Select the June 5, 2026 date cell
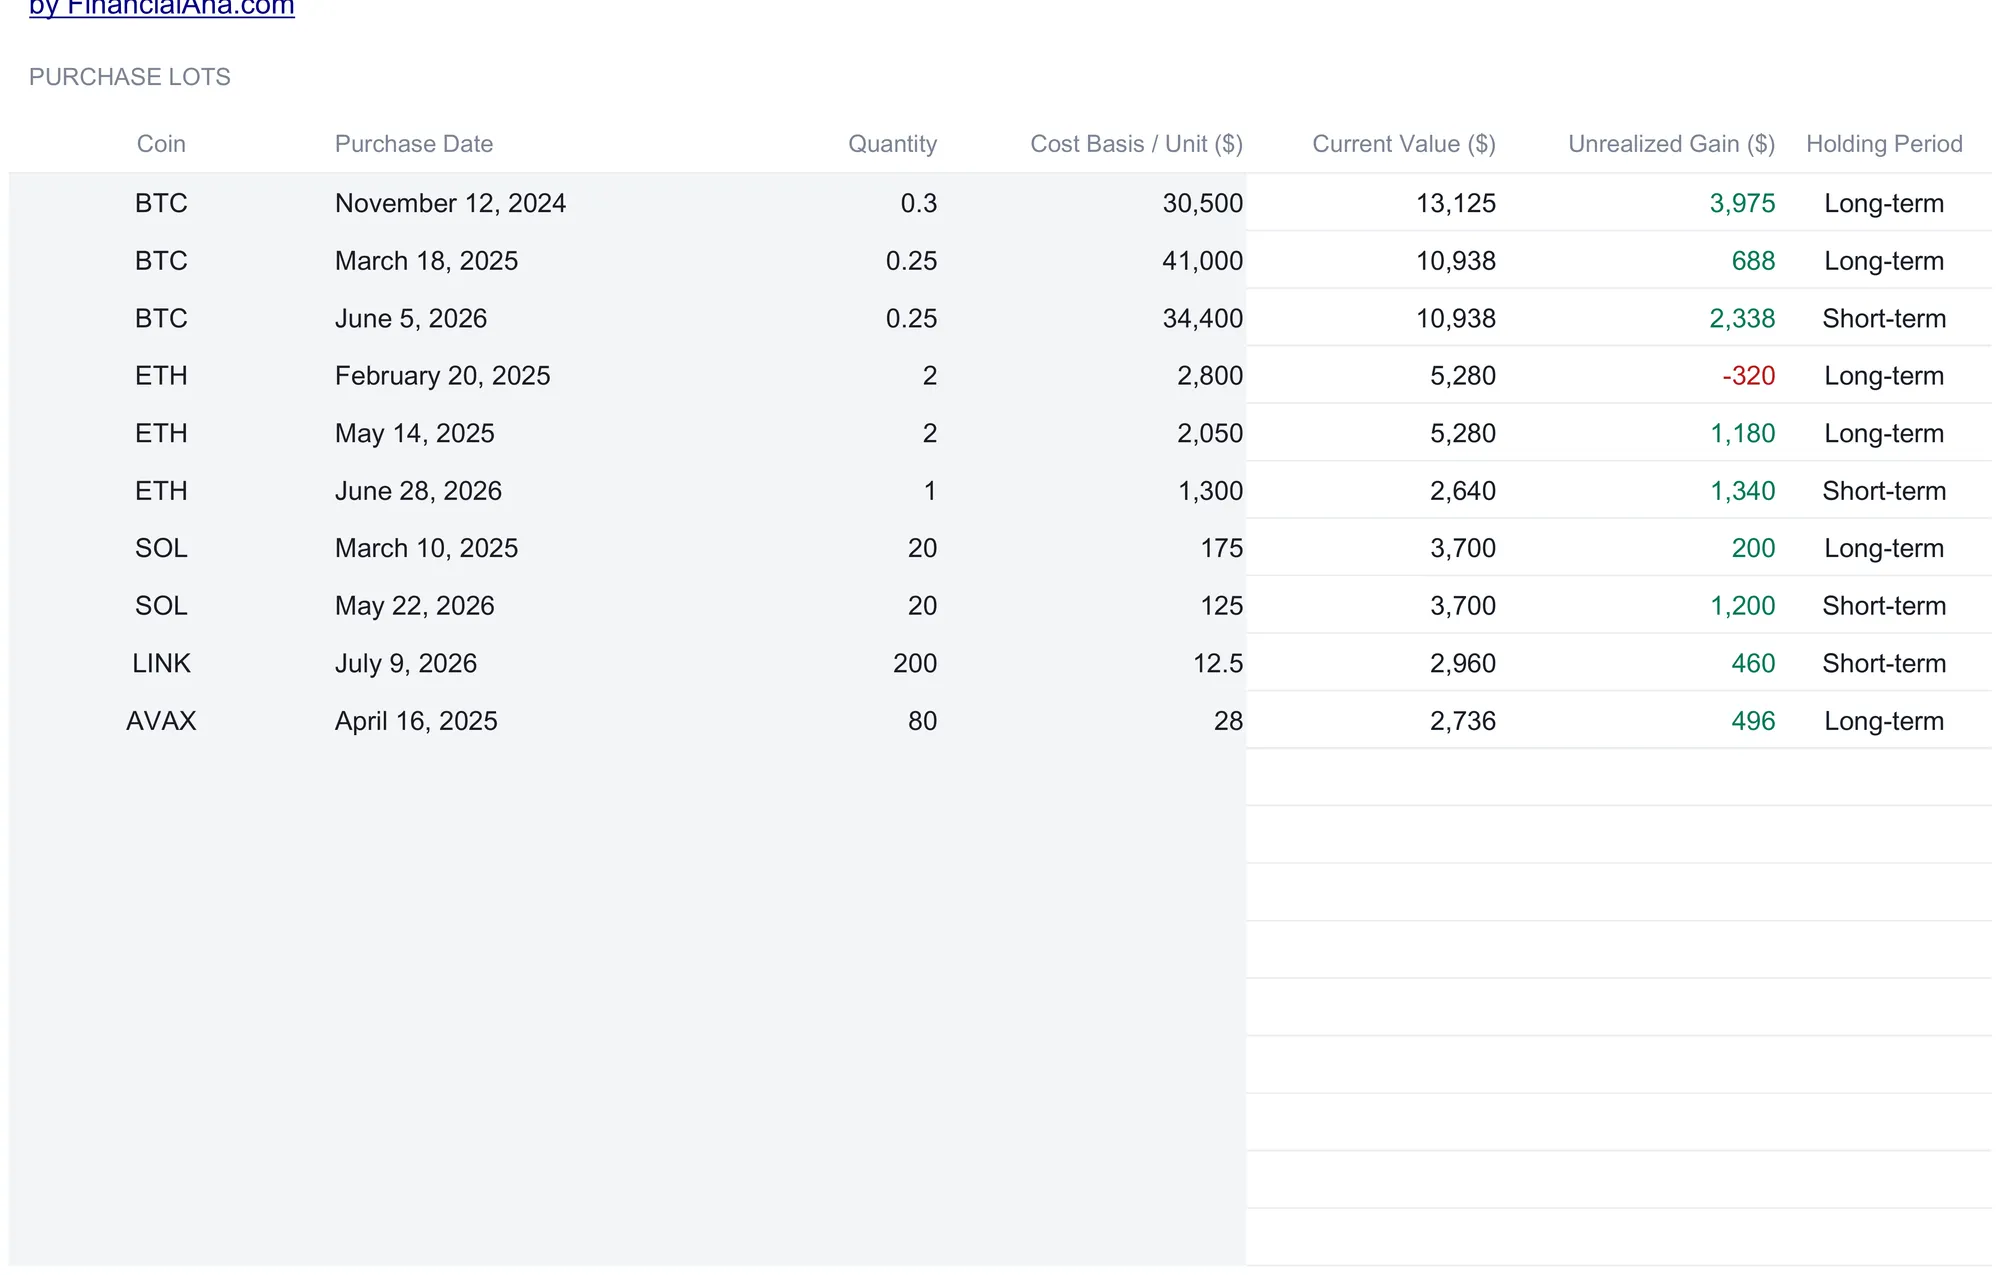Image resolution: width=2000 pixels, height=1275 pixels. click(411, 318)
